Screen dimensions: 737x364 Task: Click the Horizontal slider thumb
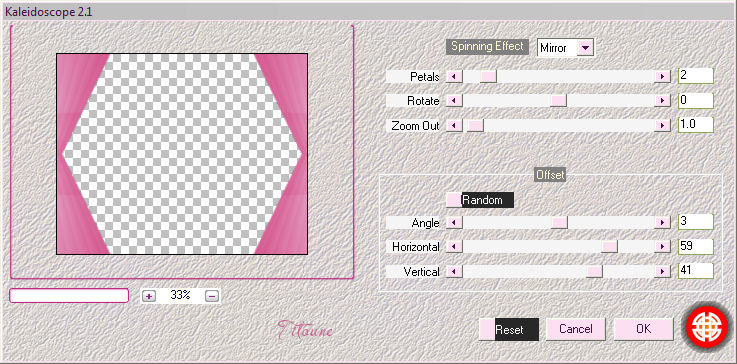tap(610, 246)
